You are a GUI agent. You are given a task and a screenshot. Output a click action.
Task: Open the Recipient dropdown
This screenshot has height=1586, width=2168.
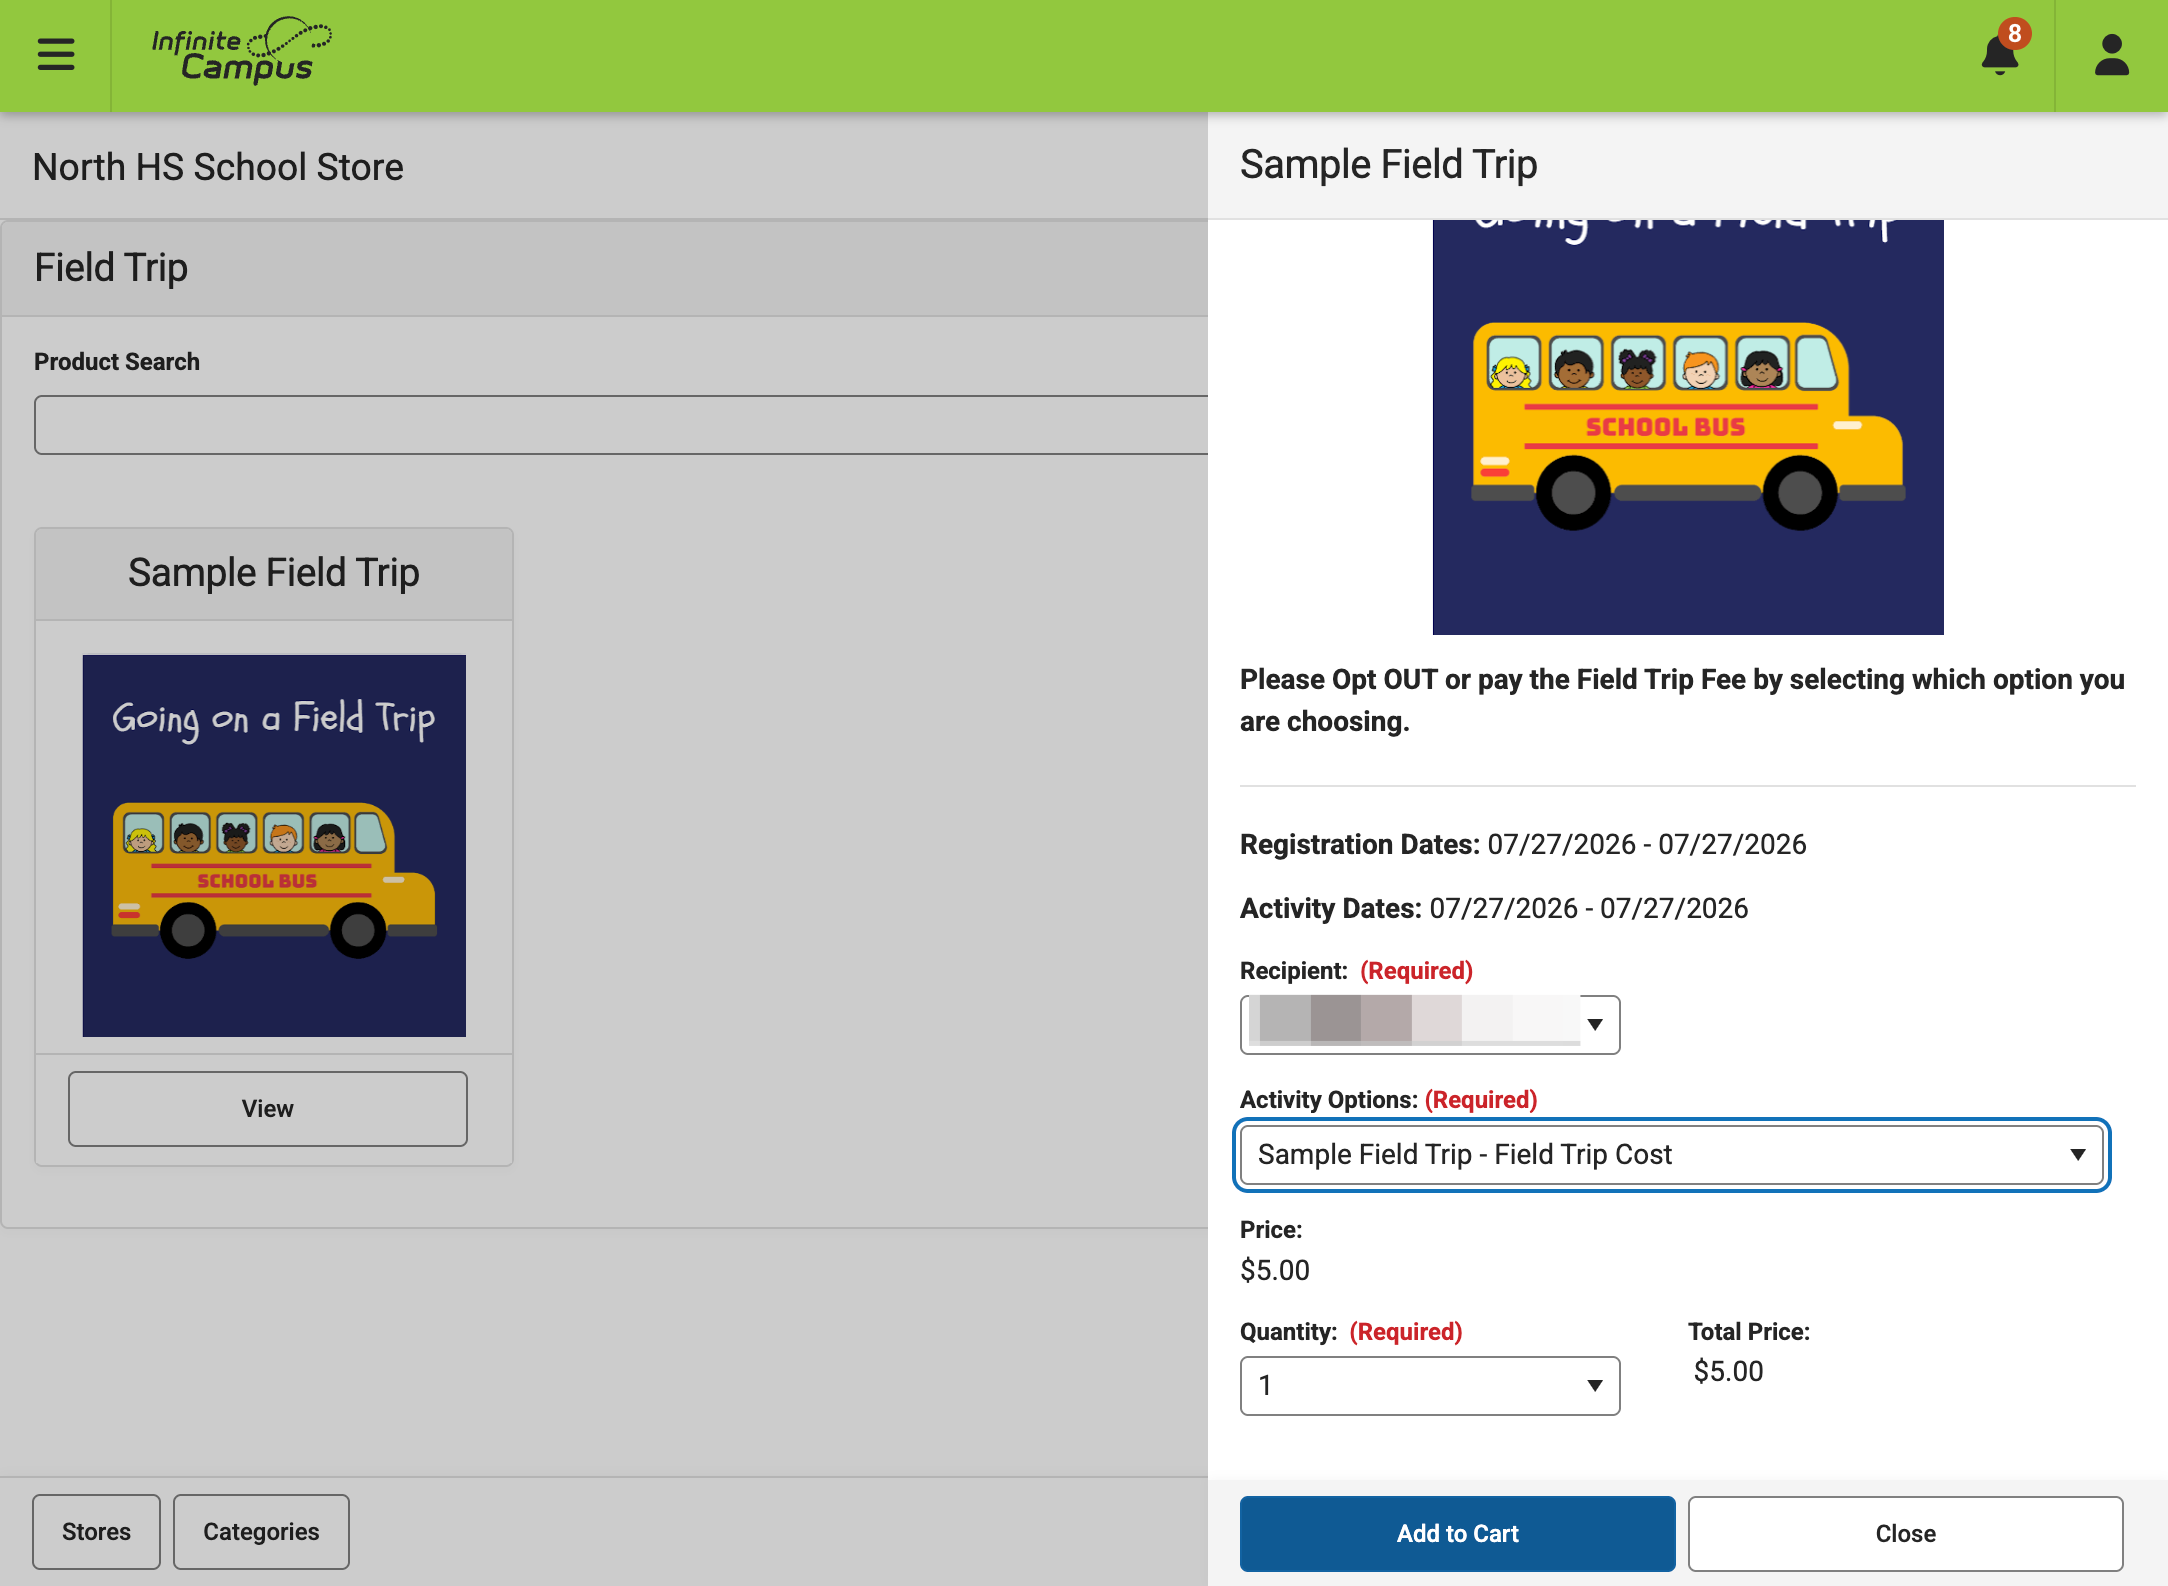pos(1430,1024)
